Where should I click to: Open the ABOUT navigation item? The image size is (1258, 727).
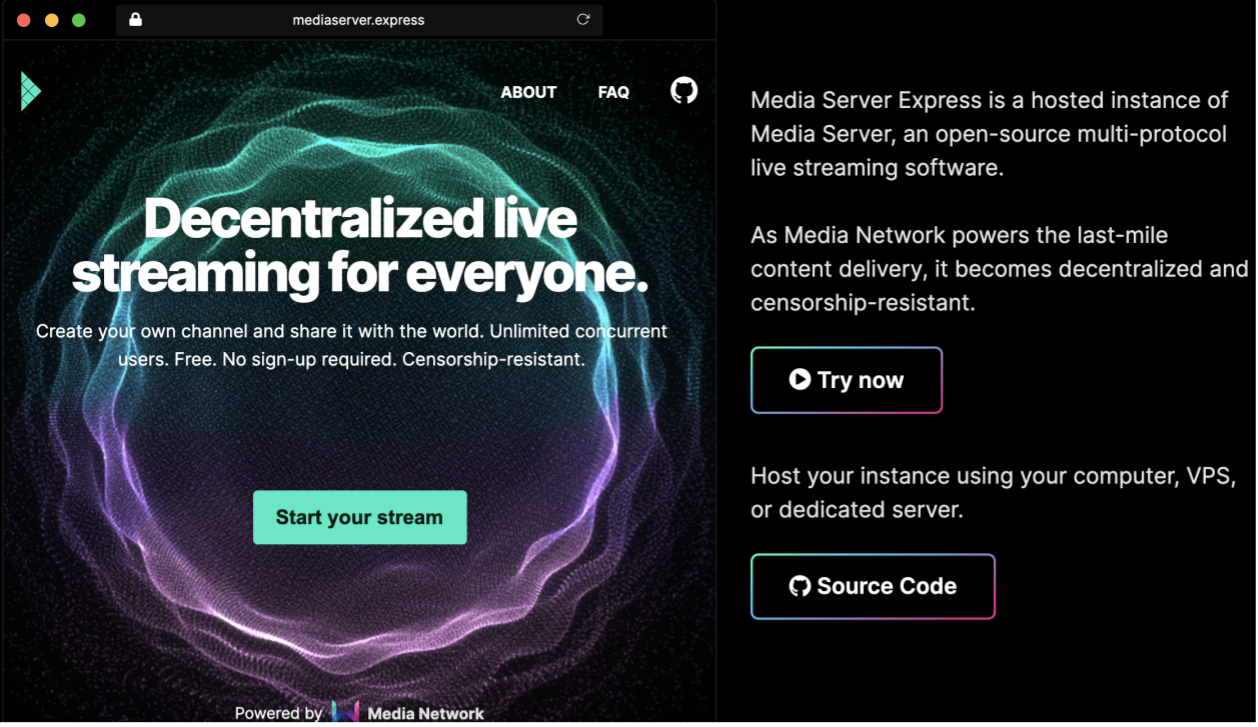[x=528, y=92]
